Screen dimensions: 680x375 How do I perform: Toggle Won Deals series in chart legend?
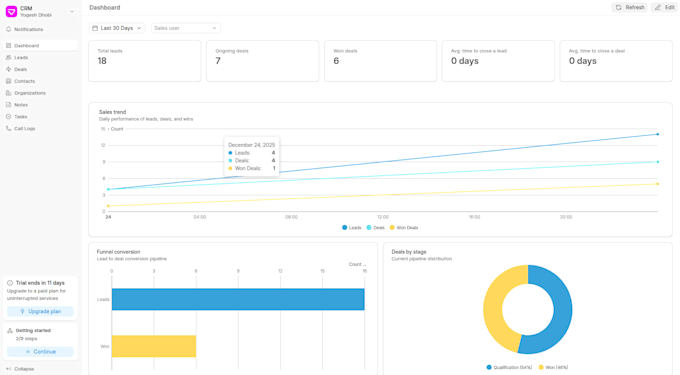pyautogui.click(x=404, y=228)
